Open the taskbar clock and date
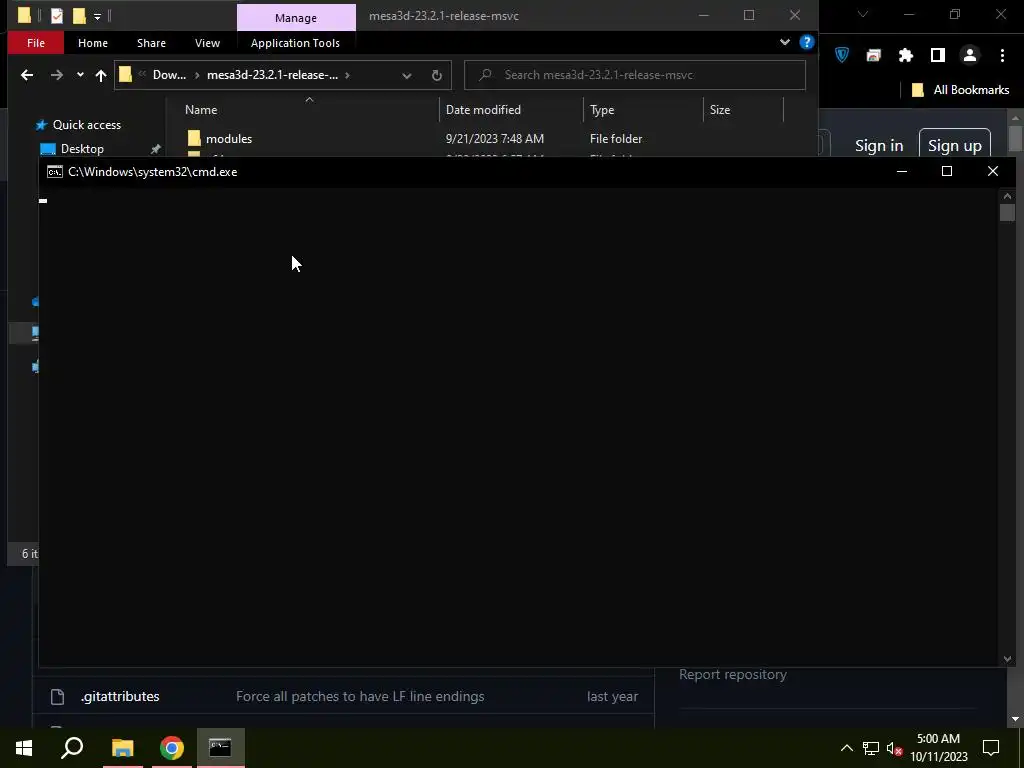The height and width of the screenshot is (768, 1024). point(938,748)
